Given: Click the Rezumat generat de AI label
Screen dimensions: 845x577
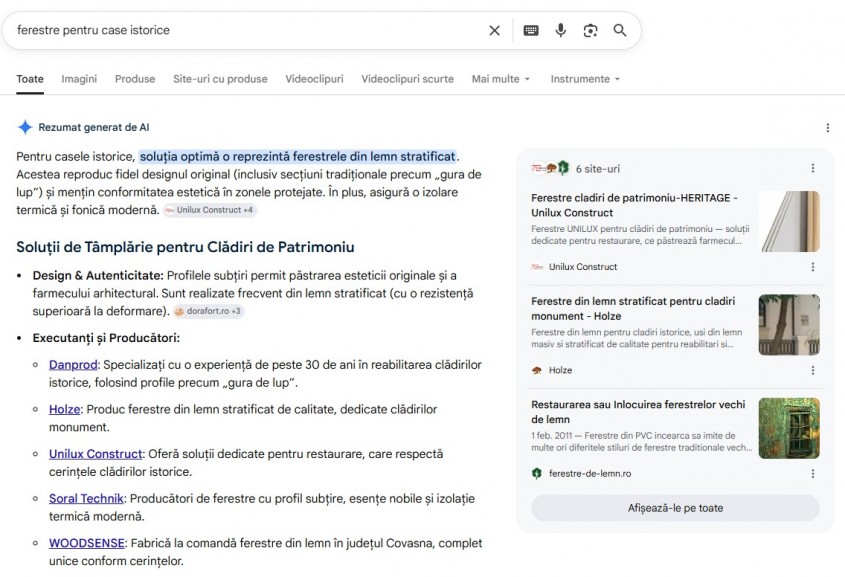Looking at the screenshot, I should [x=94, y=128].
